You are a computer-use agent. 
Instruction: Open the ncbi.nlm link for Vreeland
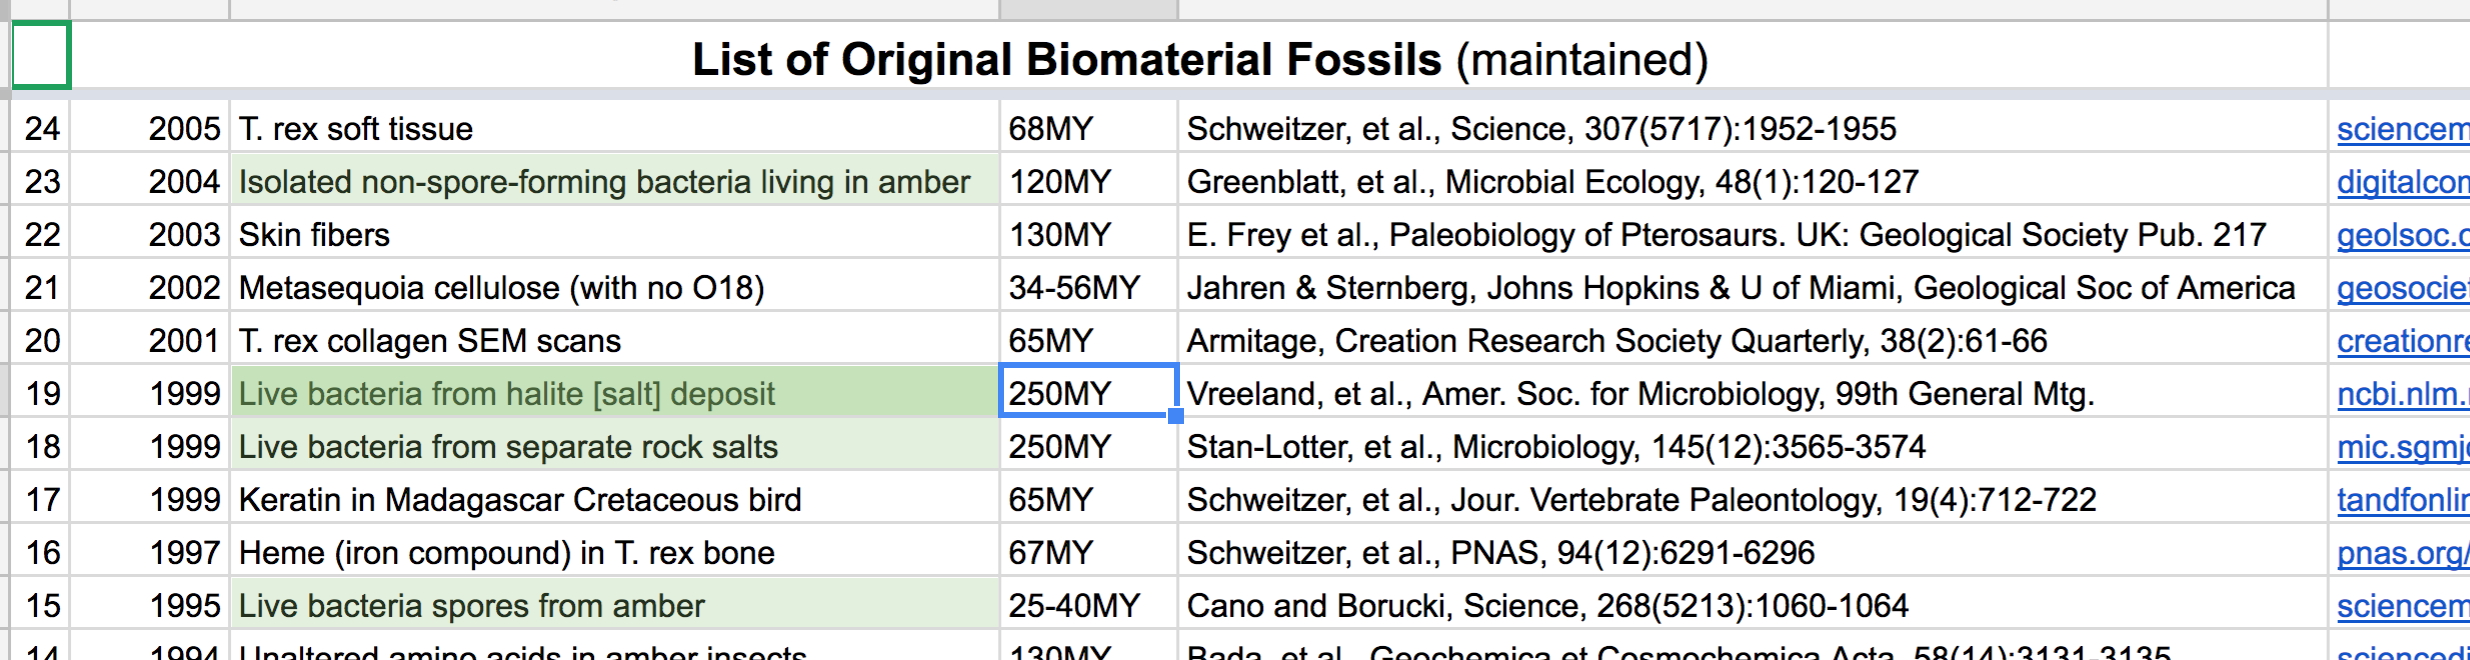point(2402,394)
